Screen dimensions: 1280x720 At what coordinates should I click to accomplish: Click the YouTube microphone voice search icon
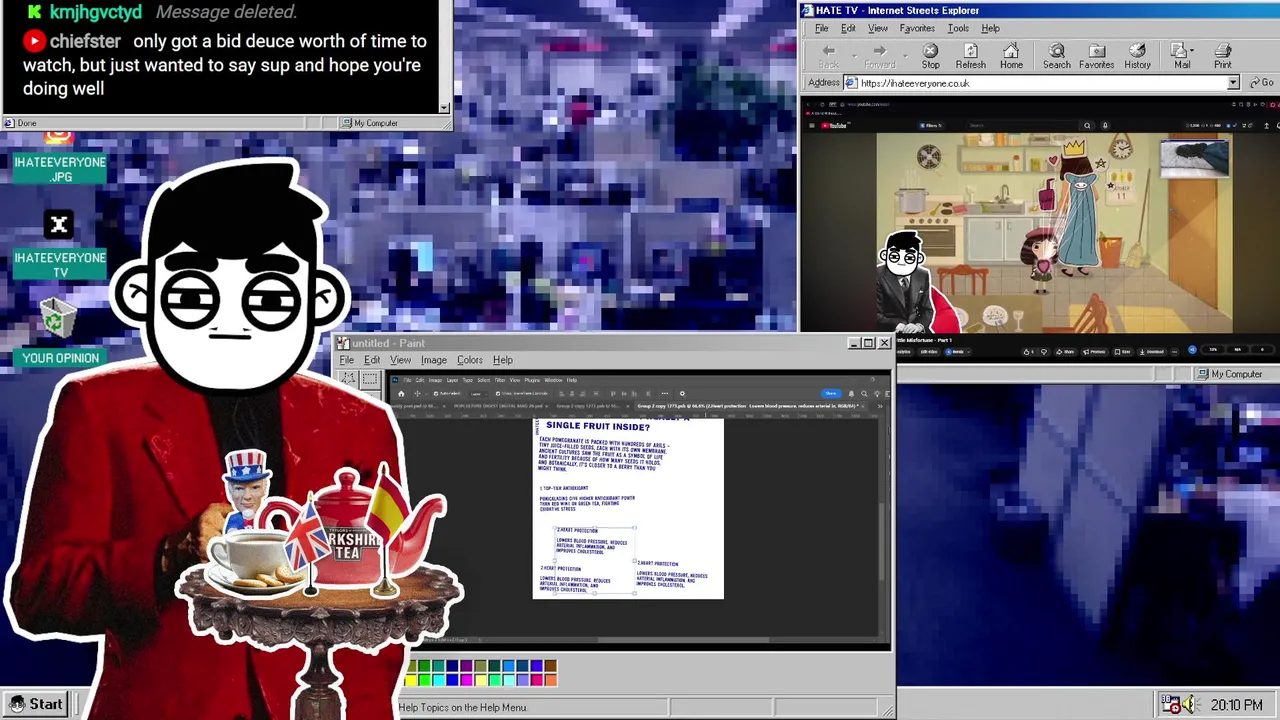(1105, 125)
